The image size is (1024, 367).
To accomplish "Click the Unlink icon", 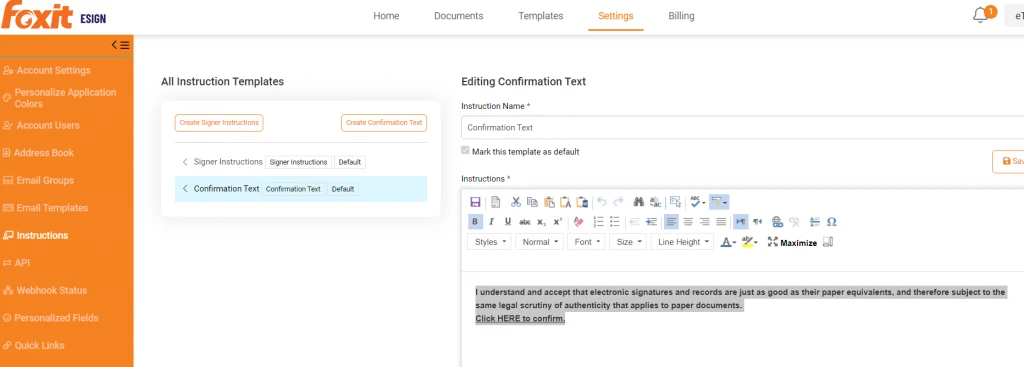I will 794,221.
